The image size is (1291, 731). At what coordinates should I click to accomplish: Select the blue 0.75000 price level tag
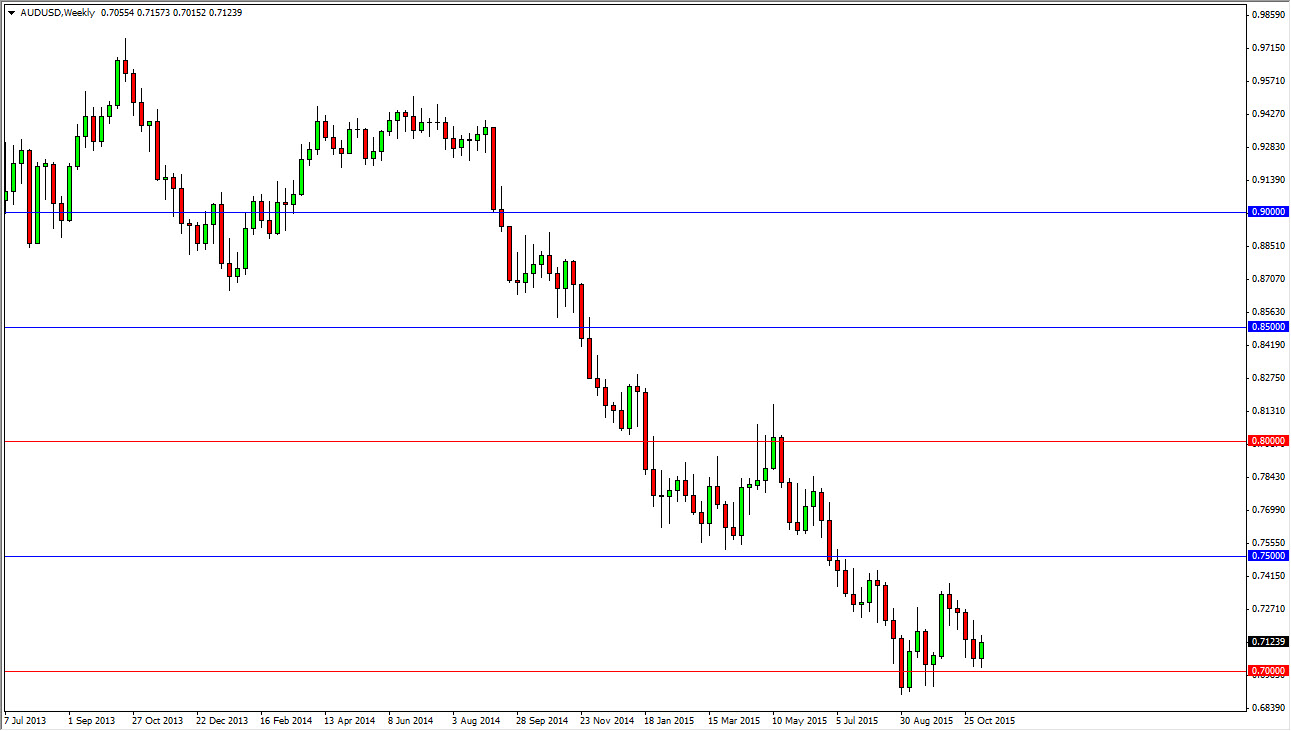(x=1266, y=554)
